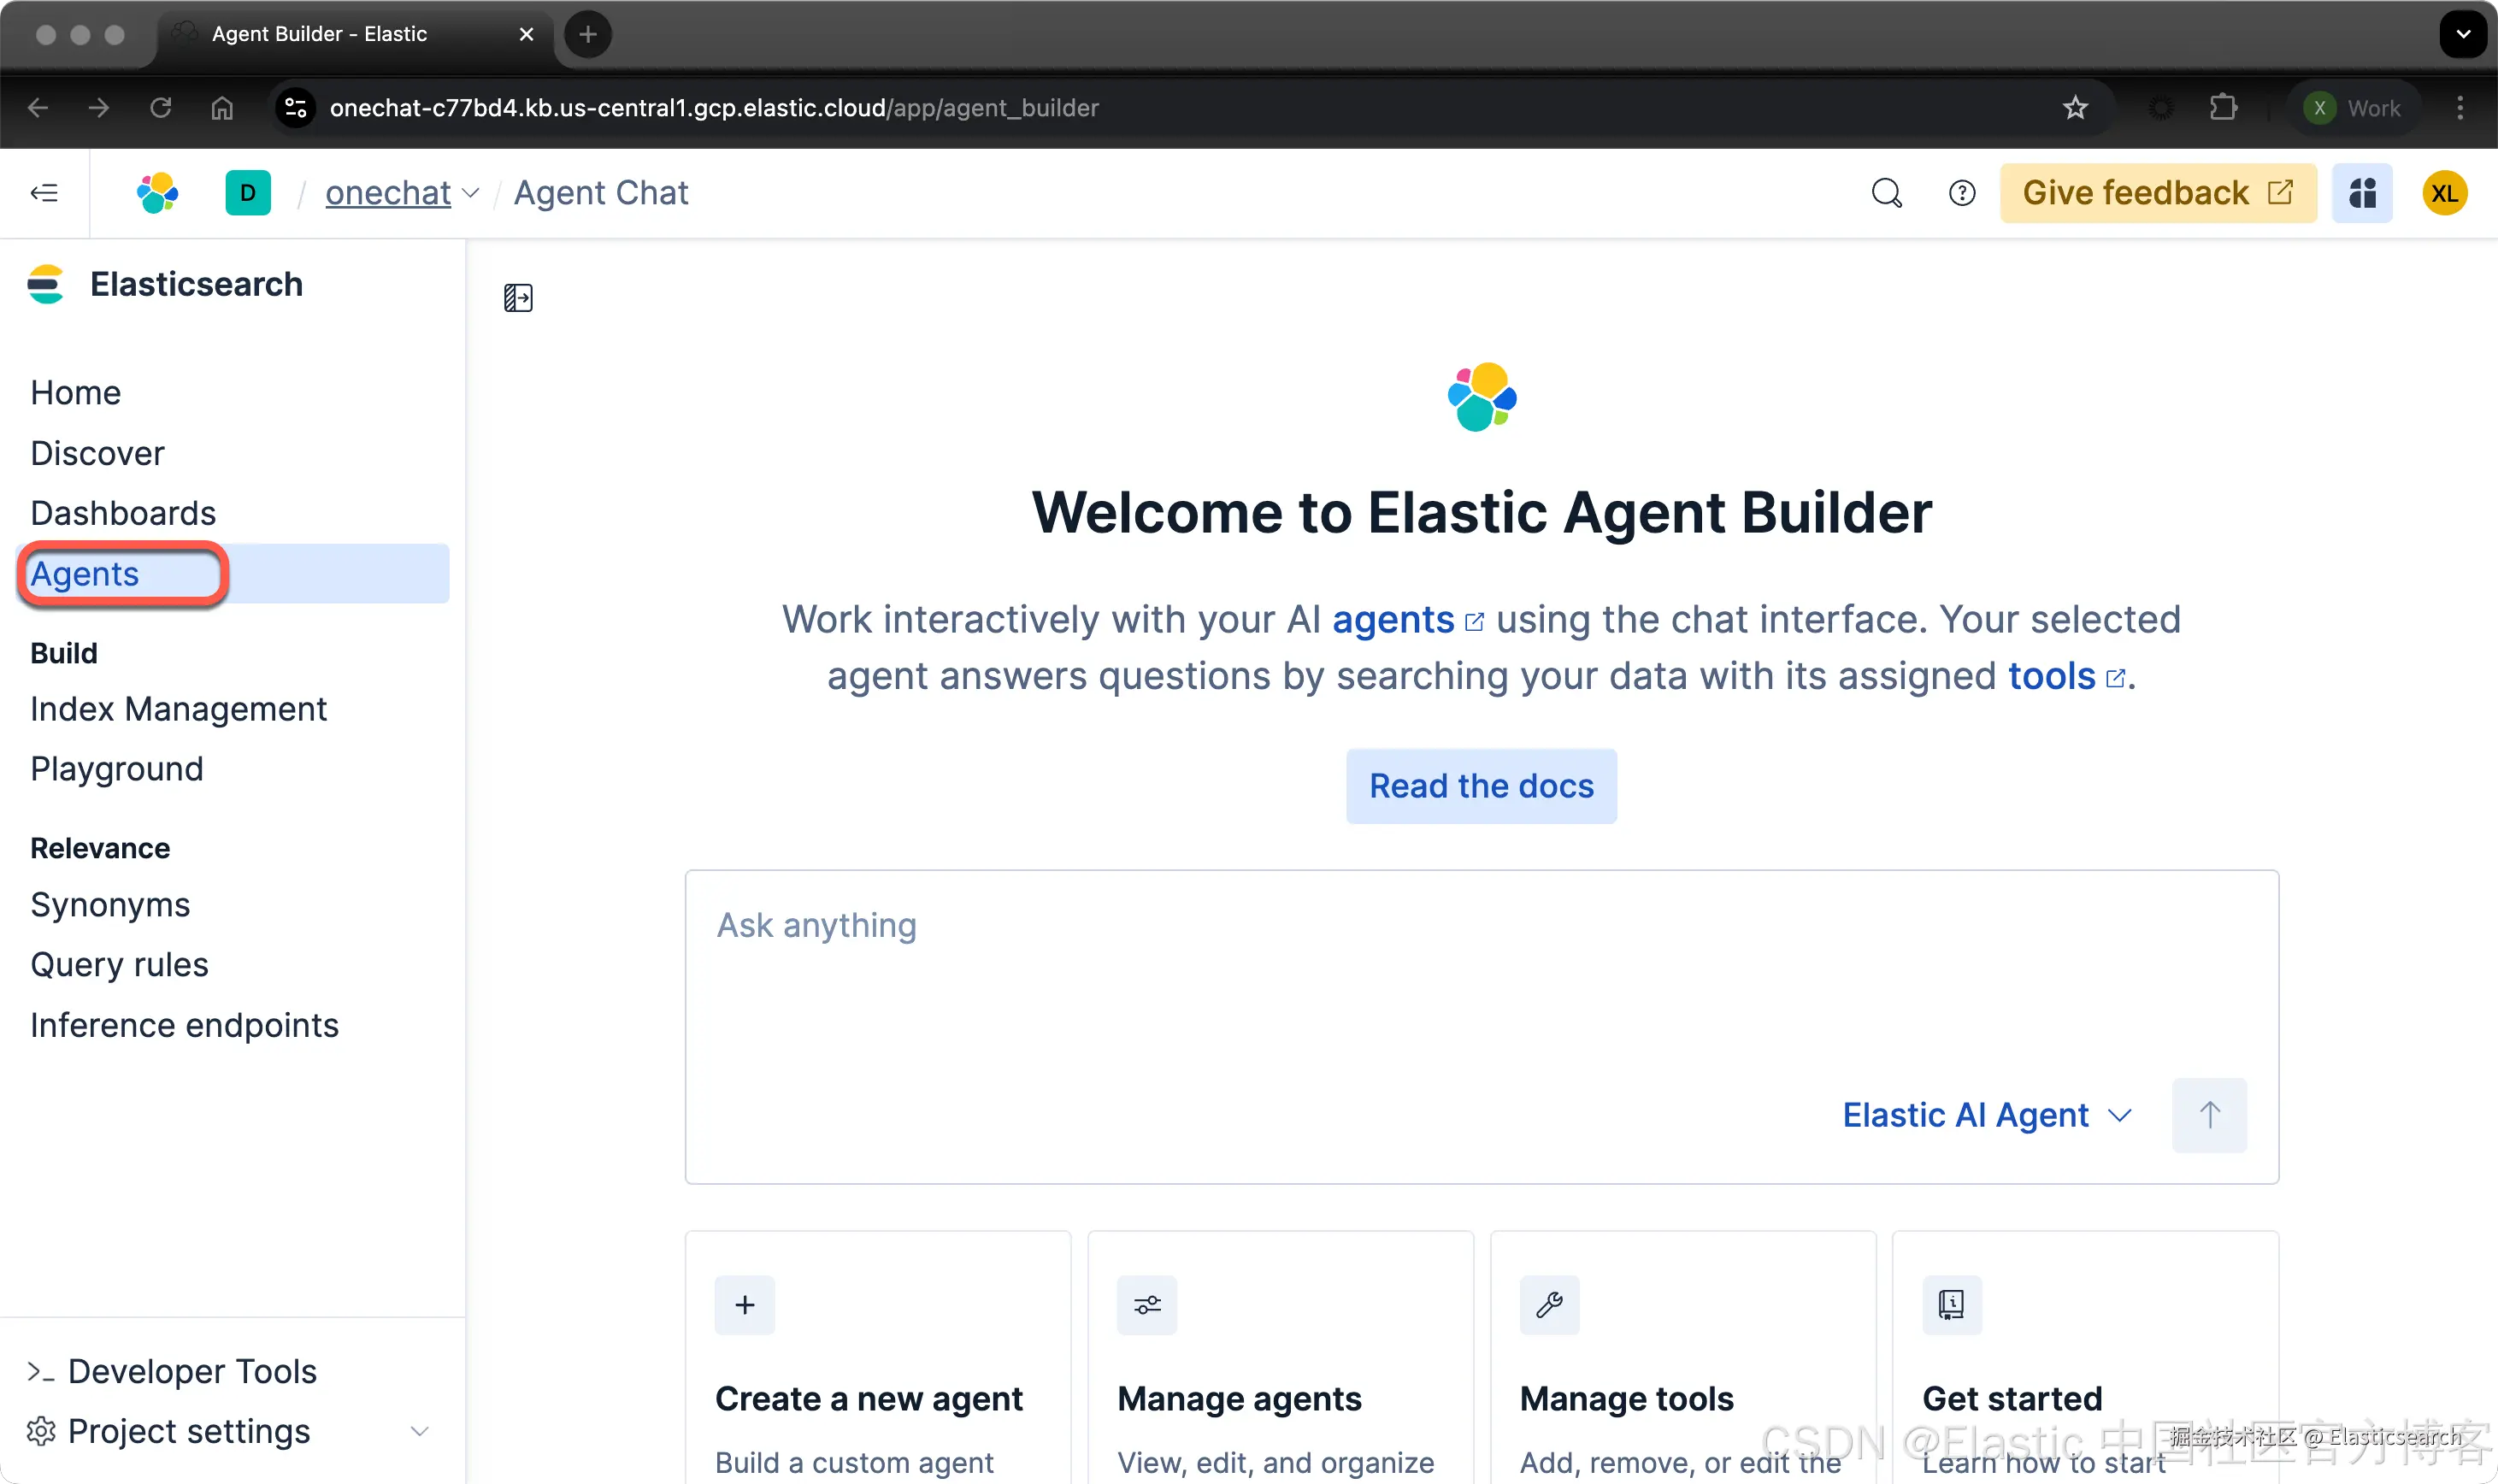Click the Elastic logo in header
This screenshot has width=2498, height=1484.
pyautogui.click(x=157, y=193)
